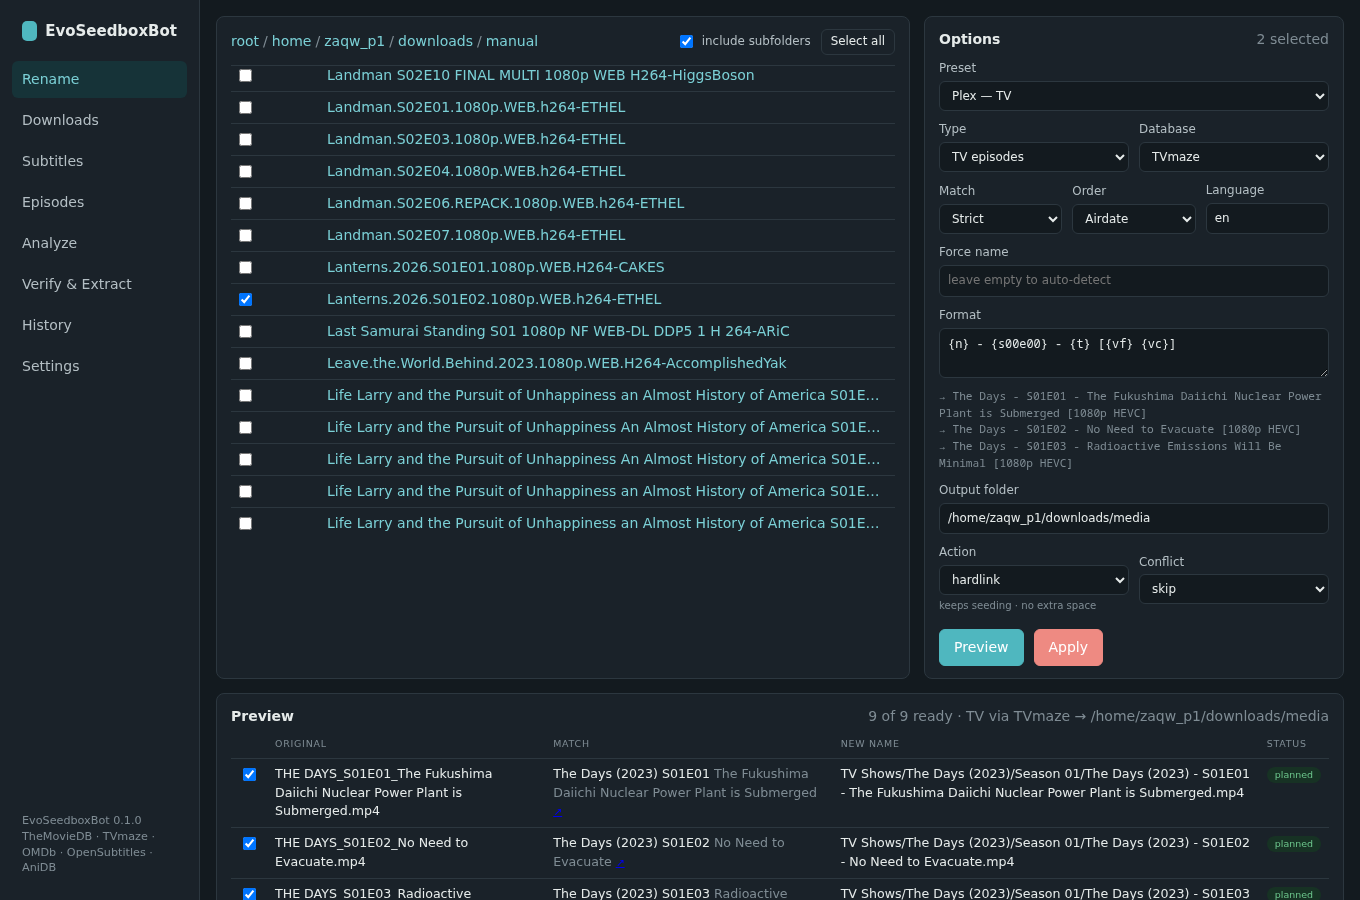Open the Conflict dropdown showing skip
The width and height of the screenshot is (1360, 900).
(1233, 589)
